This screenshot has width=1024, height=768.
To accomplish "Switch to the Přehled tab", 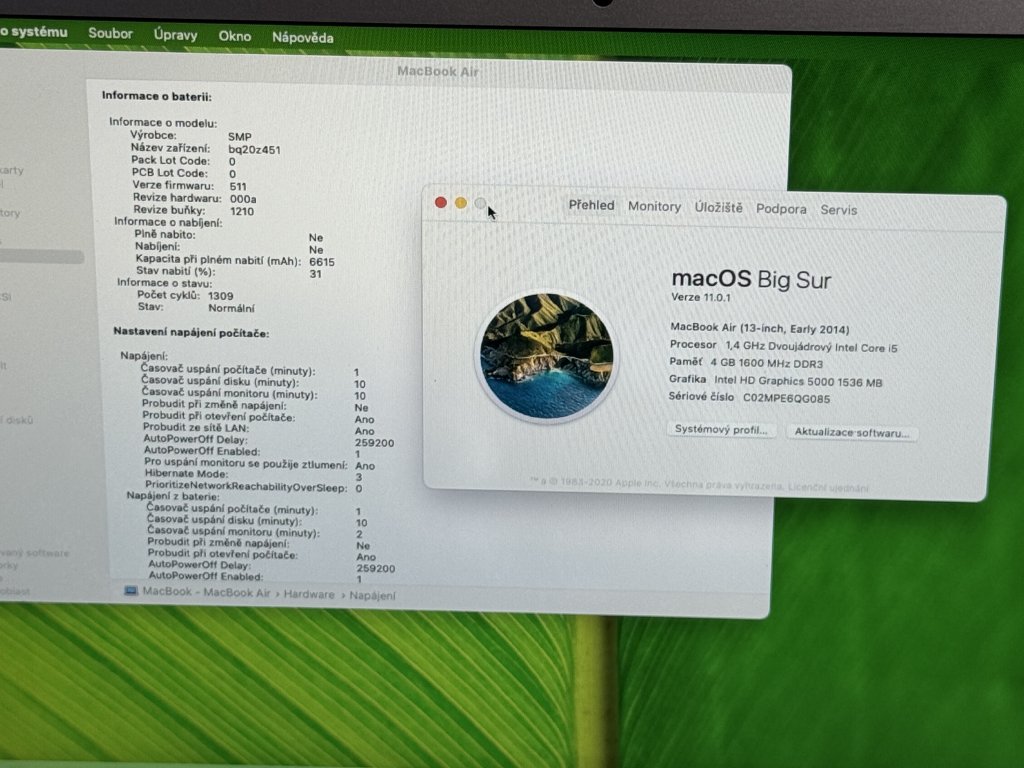I will tap(591, 205).
